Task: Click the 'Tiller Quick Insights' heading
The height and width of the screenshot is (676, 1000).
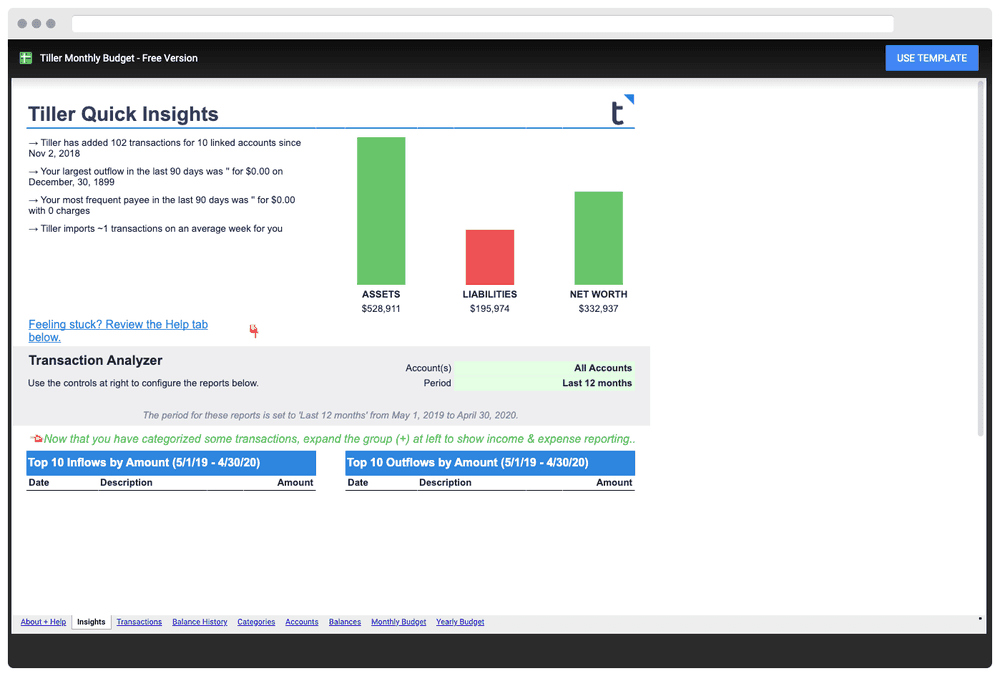Action: (123, 114)
